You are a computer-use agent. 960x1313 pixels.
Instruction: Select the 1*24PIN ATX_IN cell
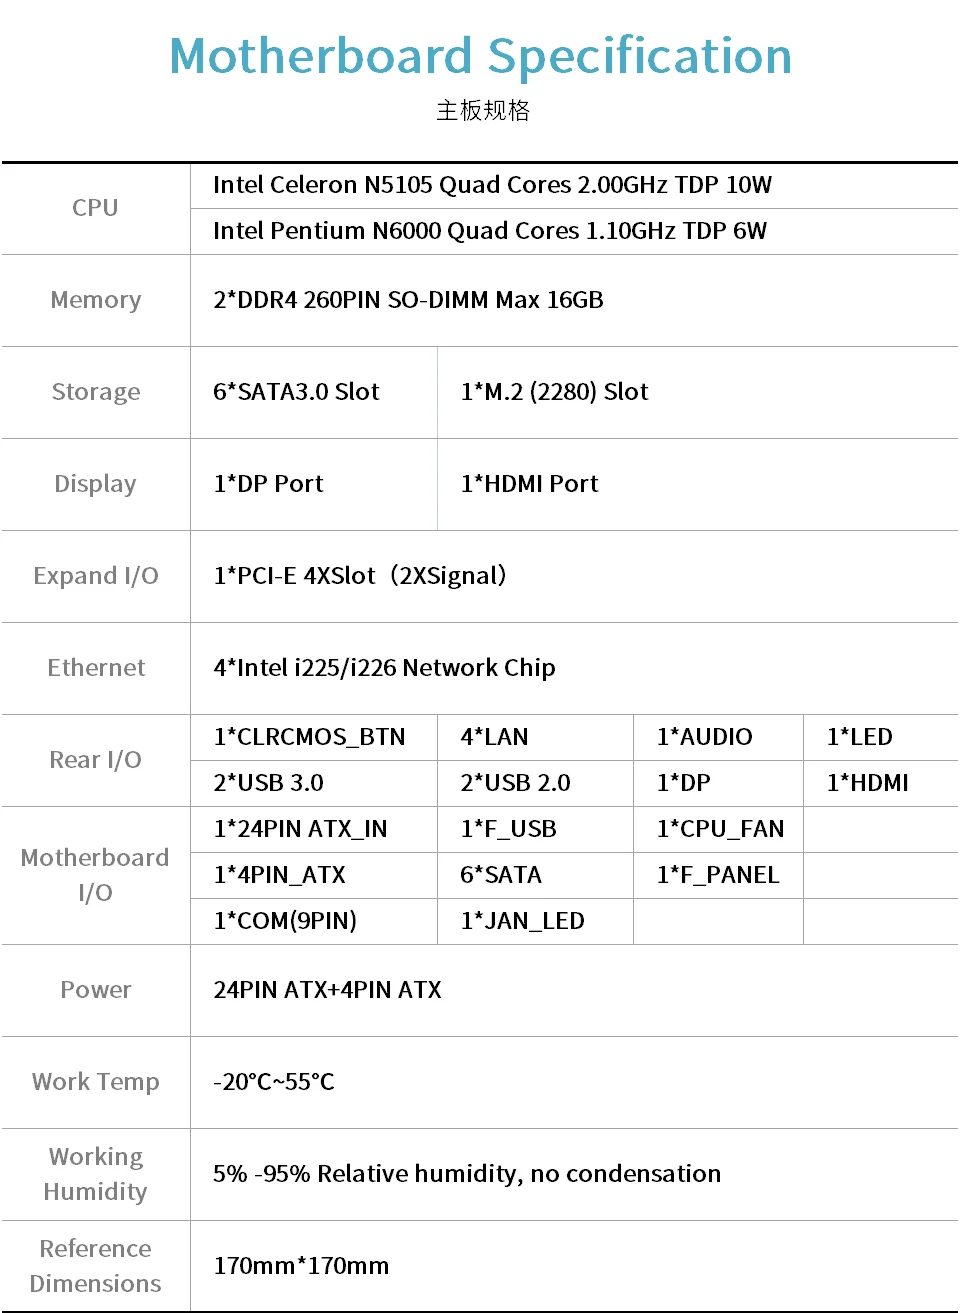pos(300,829)
